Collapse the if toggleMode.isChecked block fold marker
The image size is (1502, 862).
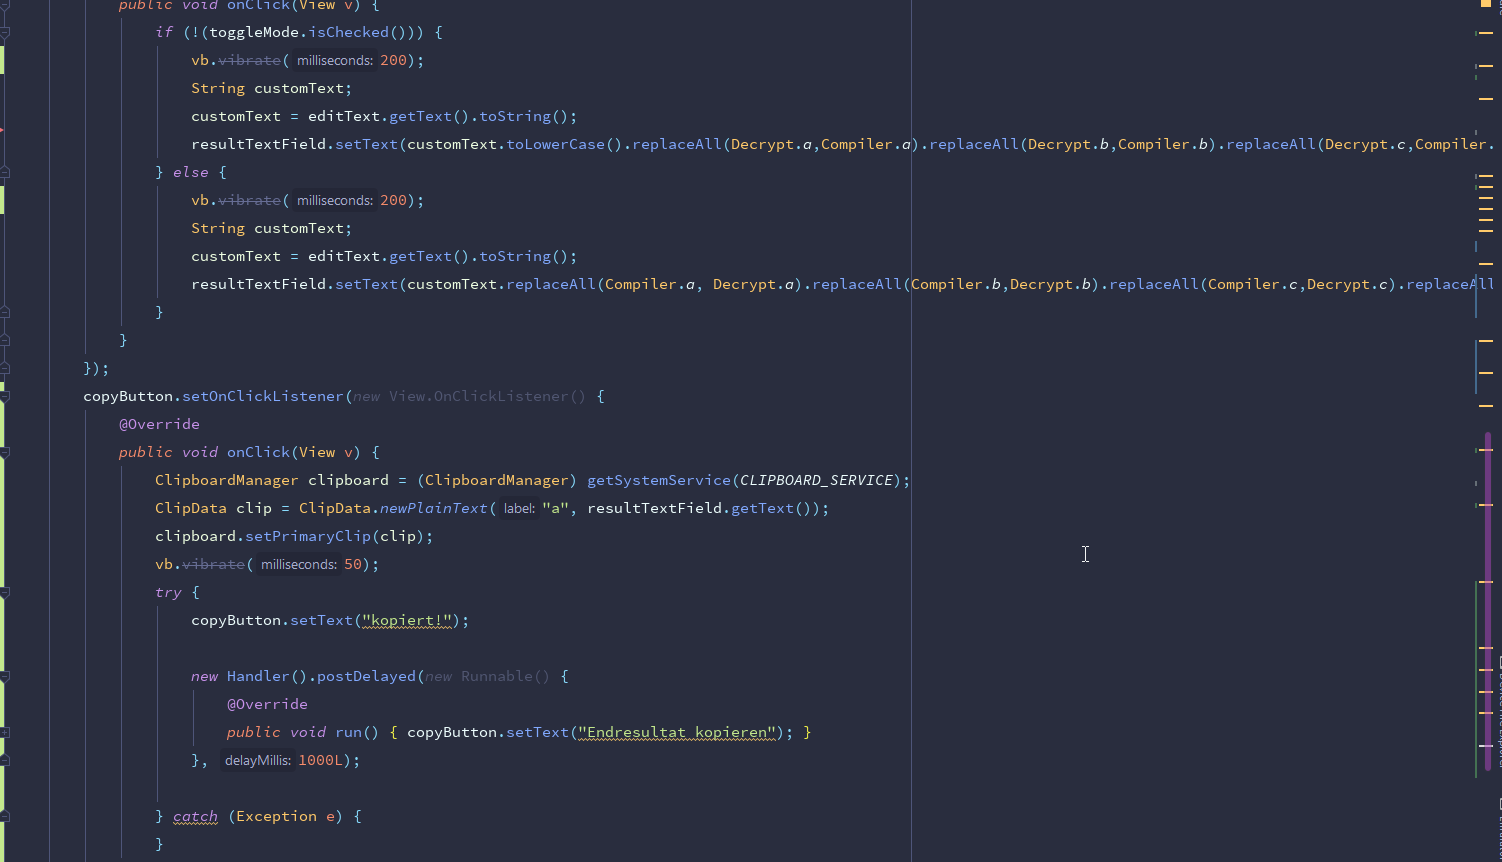pyautogui.click(x=5, y=32)
